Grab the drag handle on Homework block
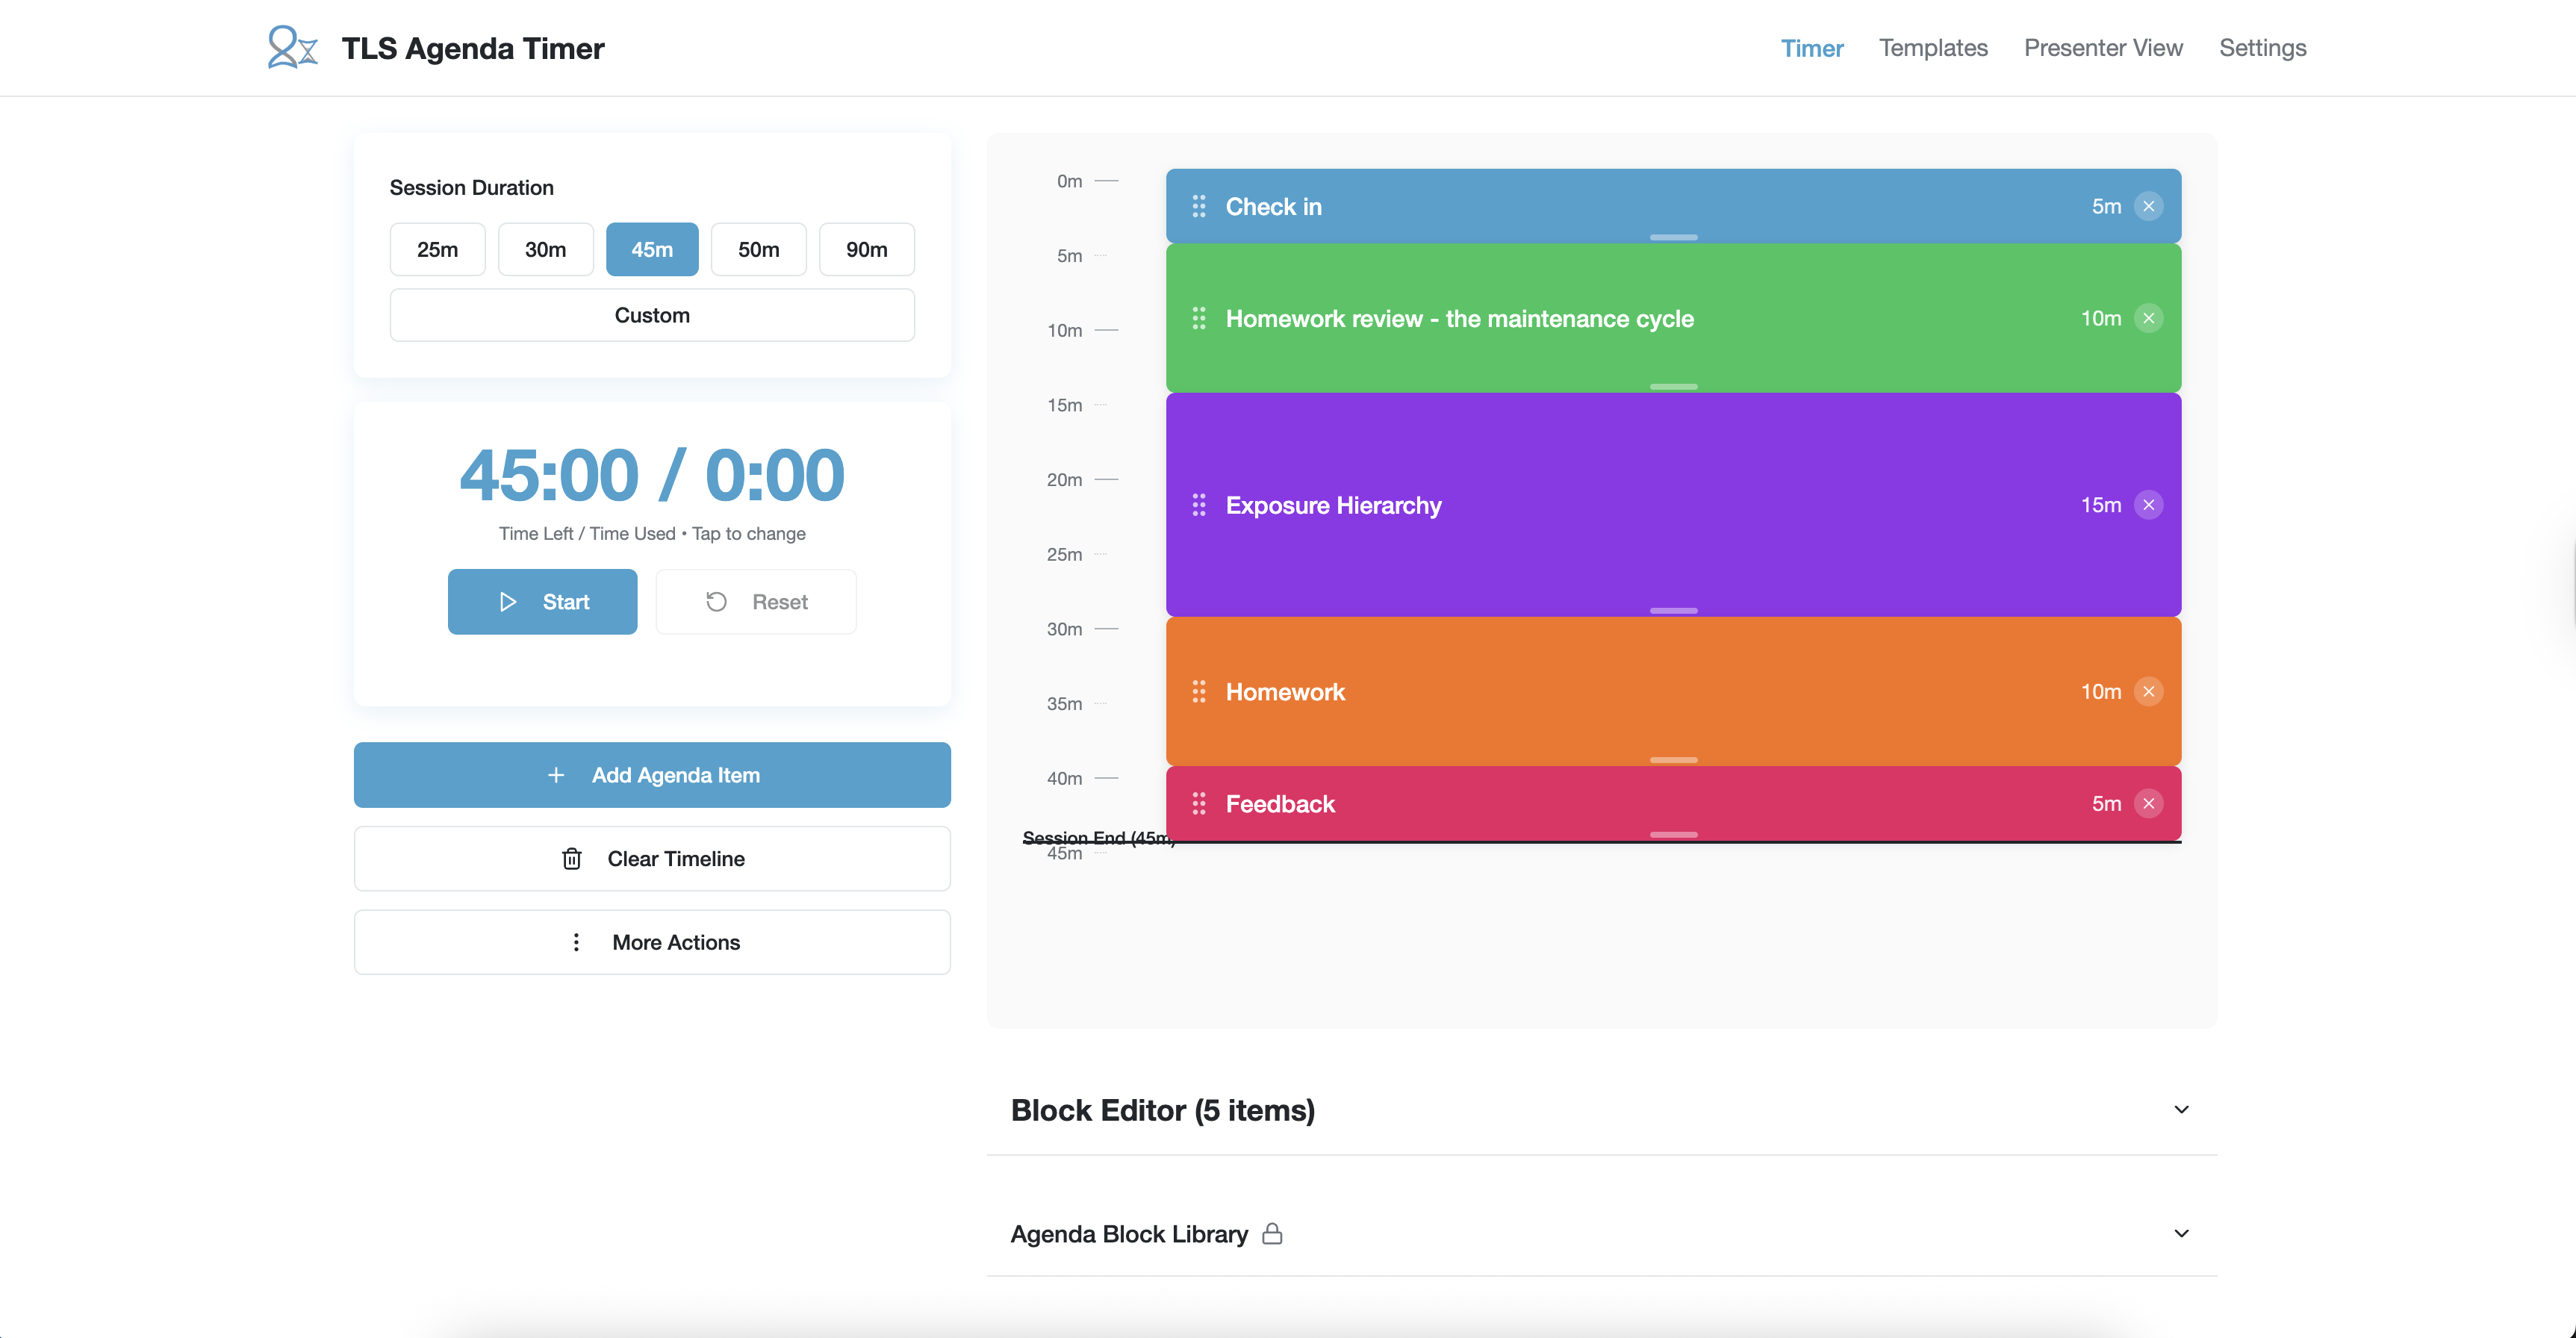This screenshot has height=1338, width=2576. click(x=1198, y=692)
